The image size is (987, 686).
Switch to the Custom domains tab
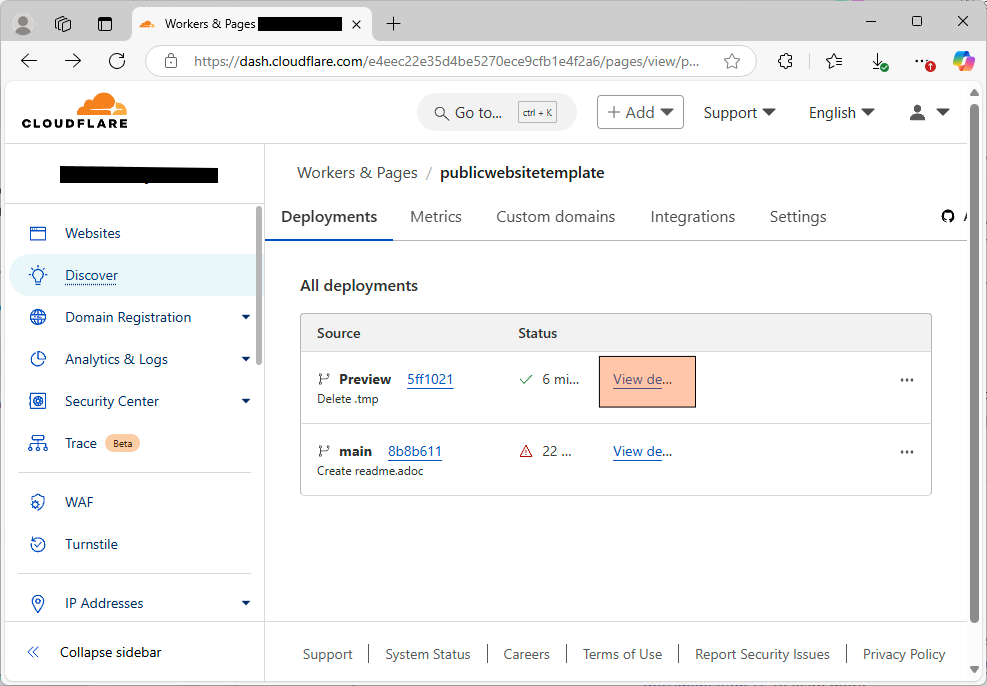point(555,216)
